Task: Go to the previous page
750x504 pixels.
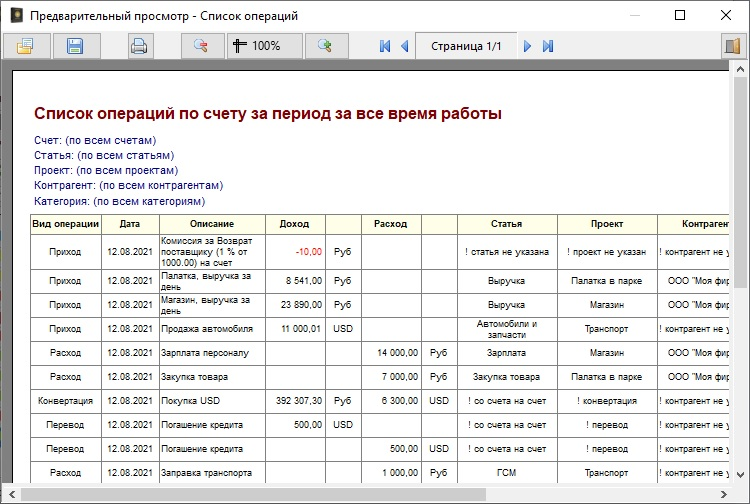Action: (405, 46)
